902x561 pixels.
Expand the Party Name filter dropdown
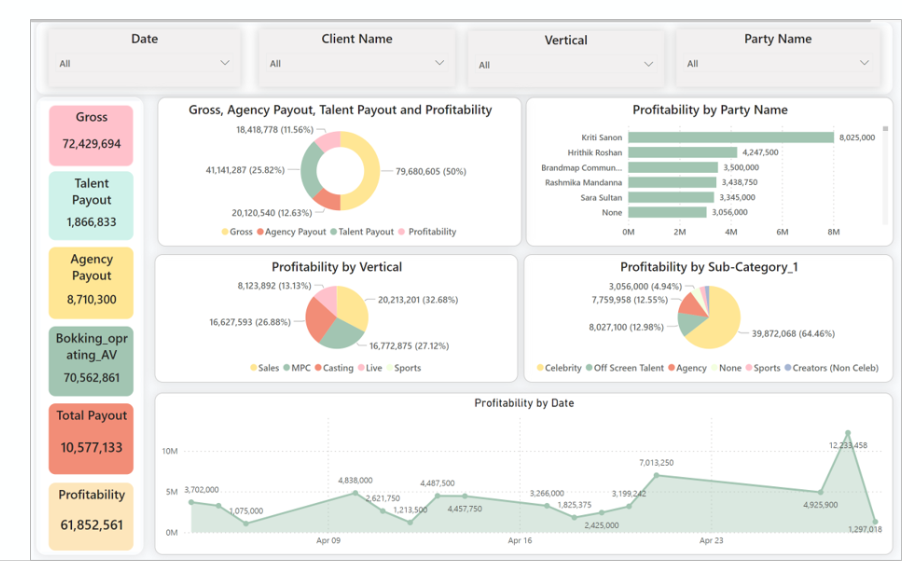[864, 63]
